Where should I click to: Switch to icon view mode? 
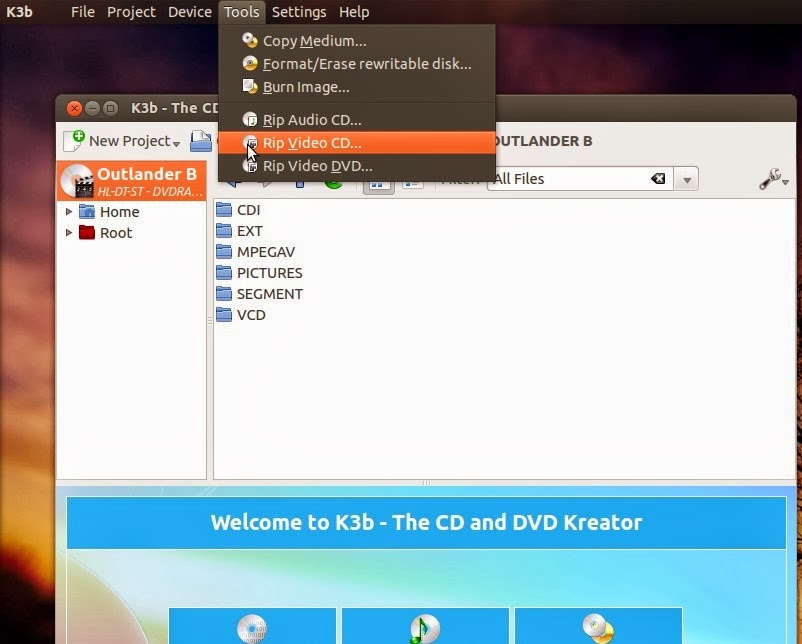(x=379, y=185)
